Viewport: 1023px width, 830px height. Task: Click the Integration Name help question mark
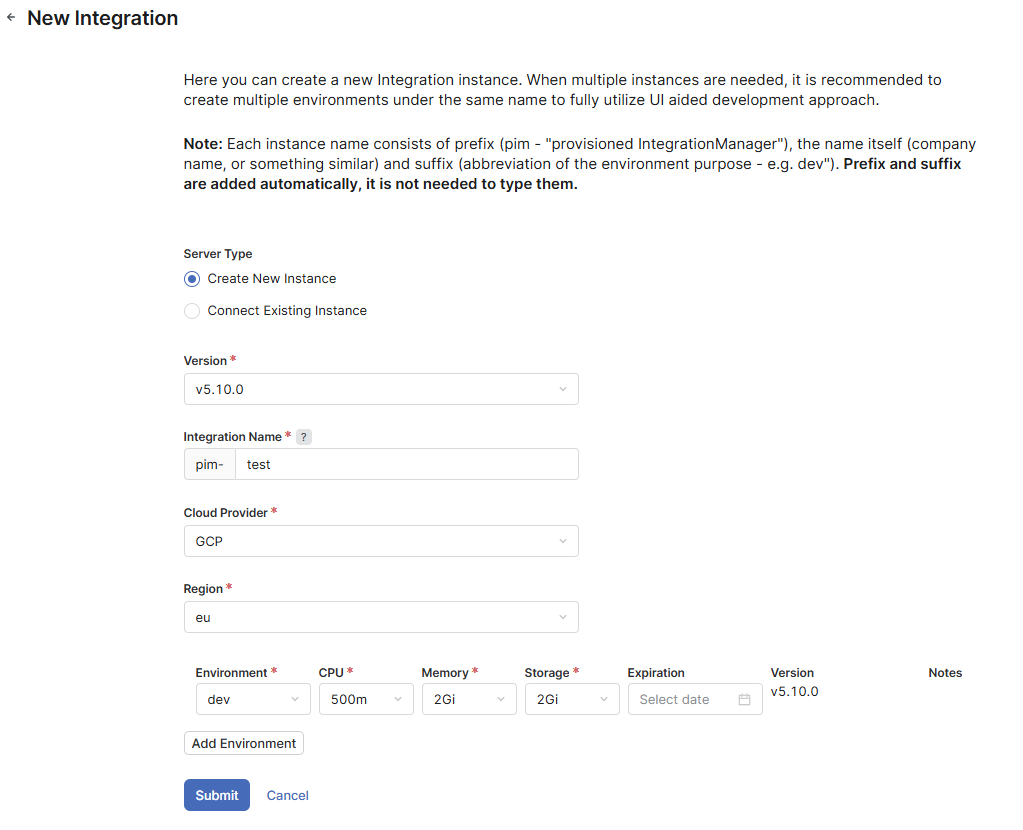pyautogui.click(x=303, y=437)
